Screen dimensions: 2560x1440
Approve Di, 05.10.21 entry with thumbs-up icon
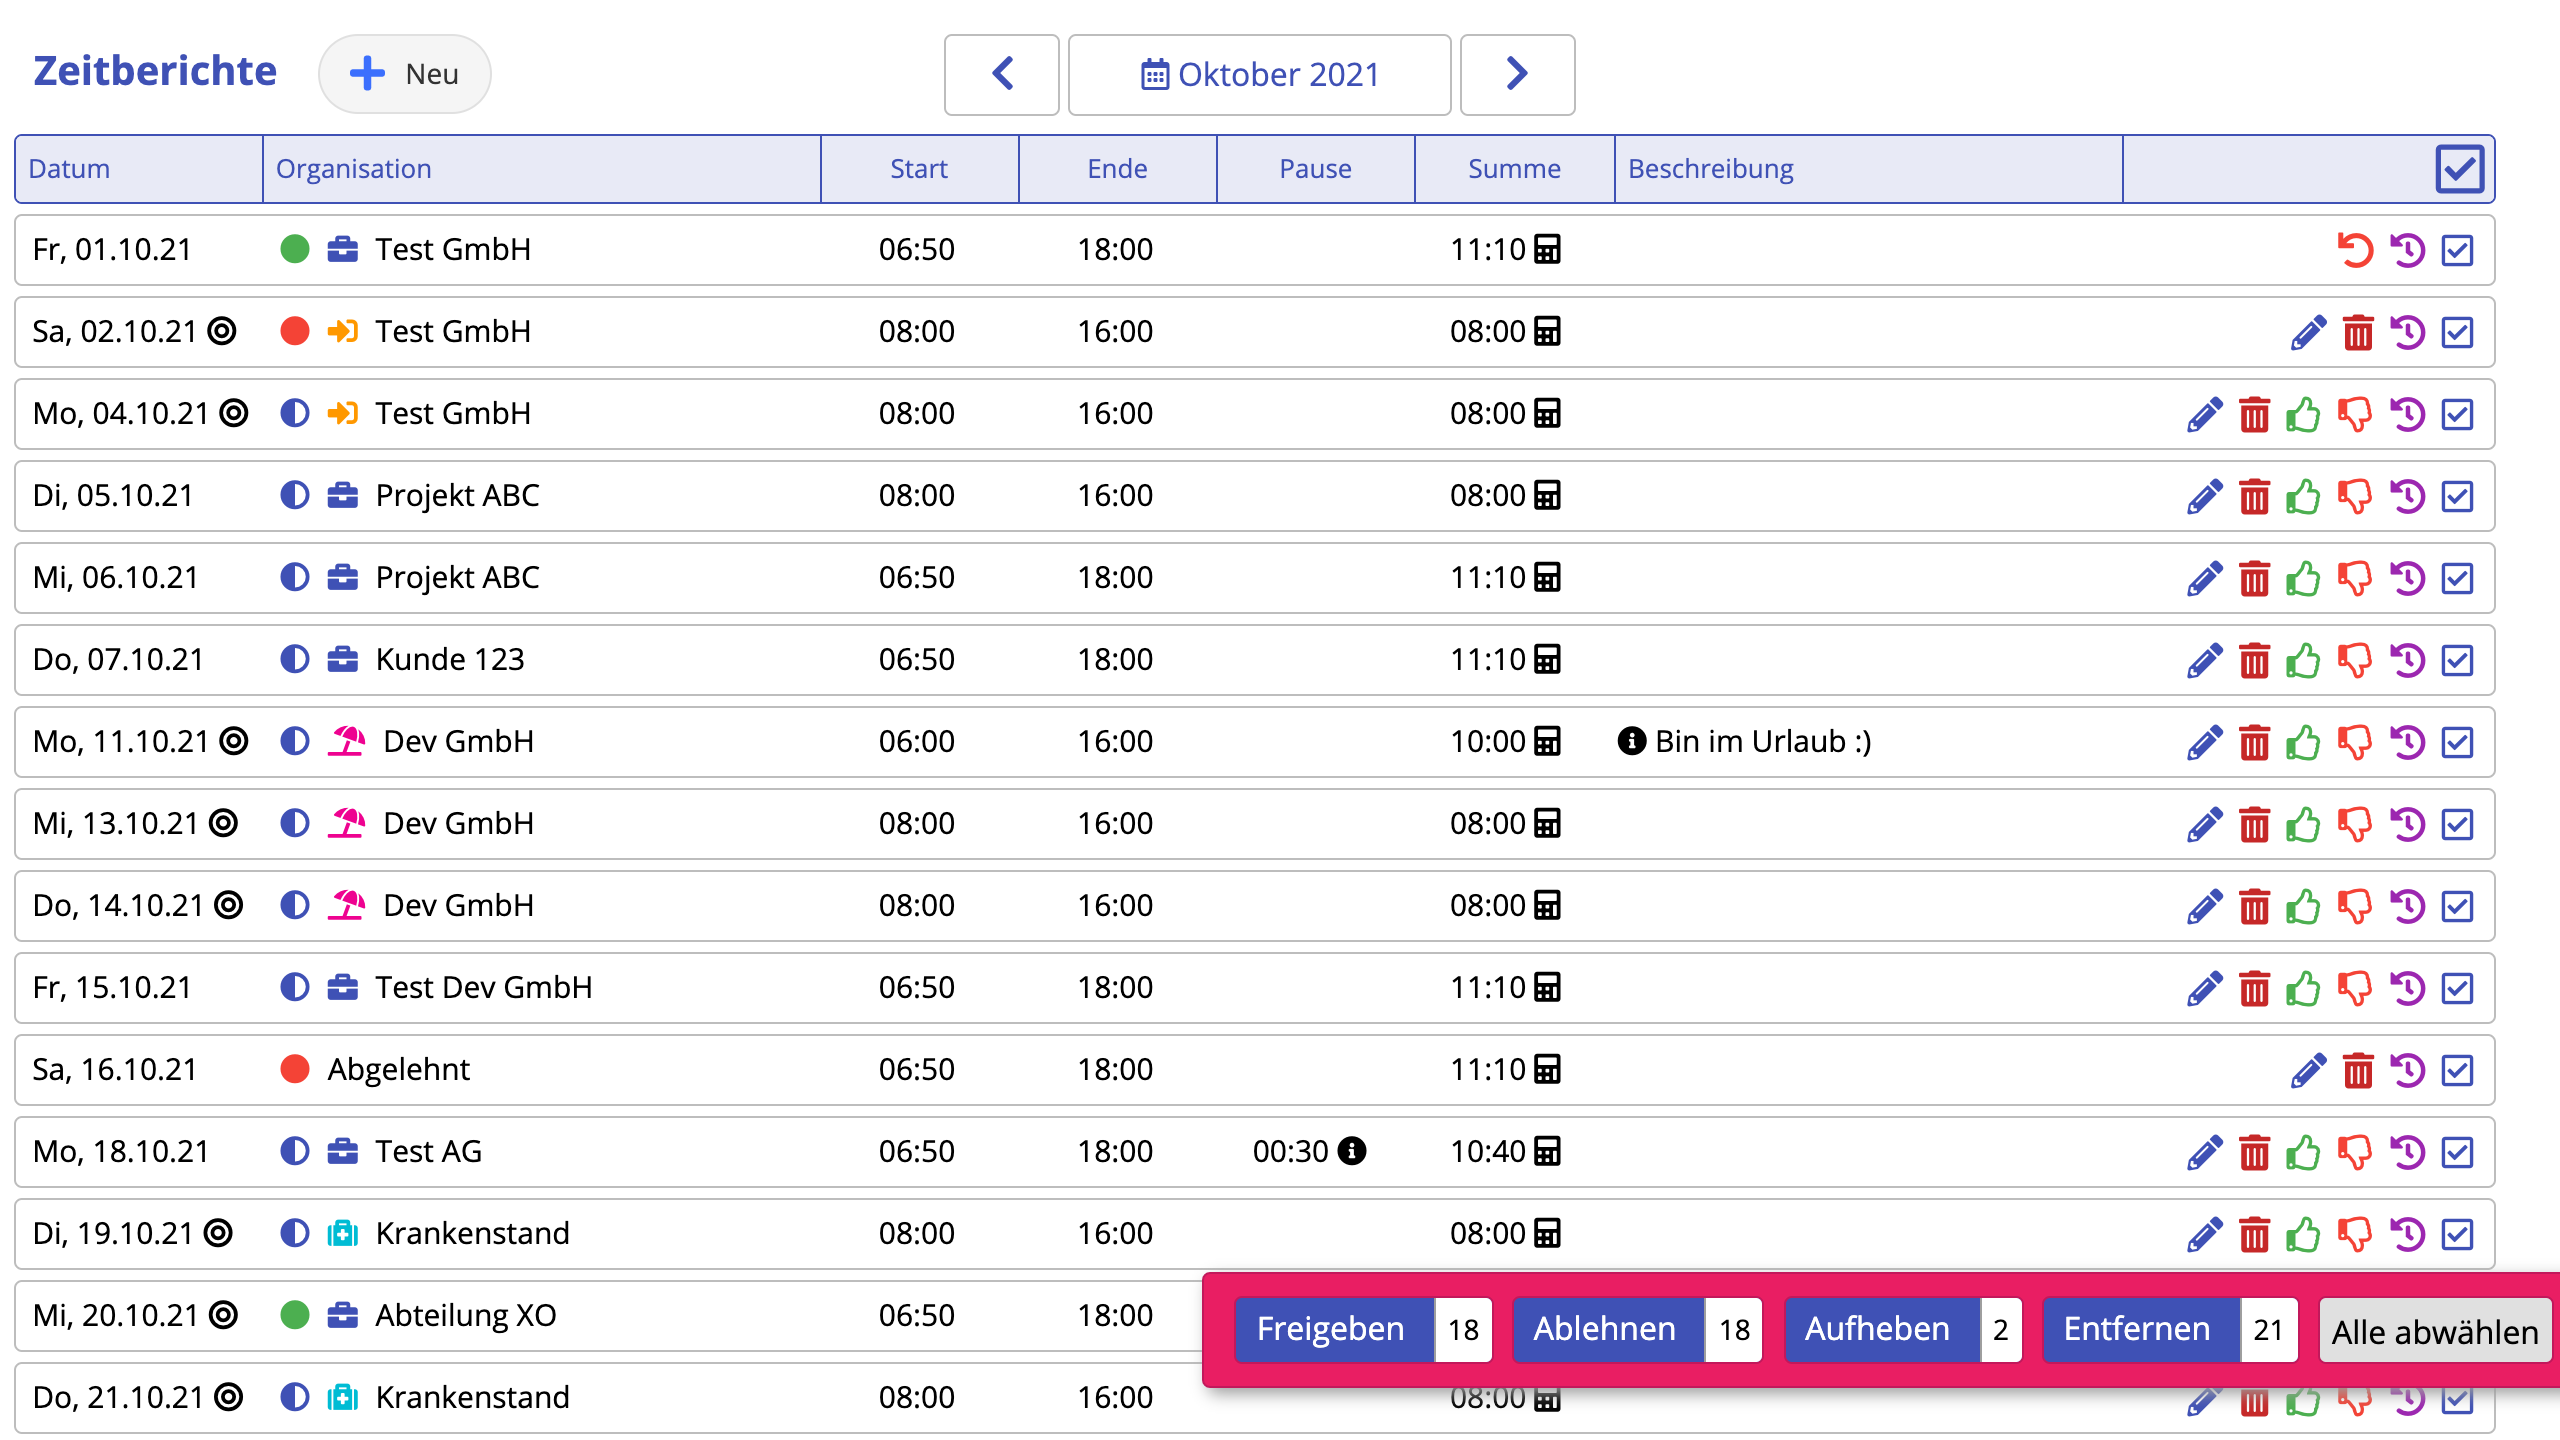[2303, 496]
